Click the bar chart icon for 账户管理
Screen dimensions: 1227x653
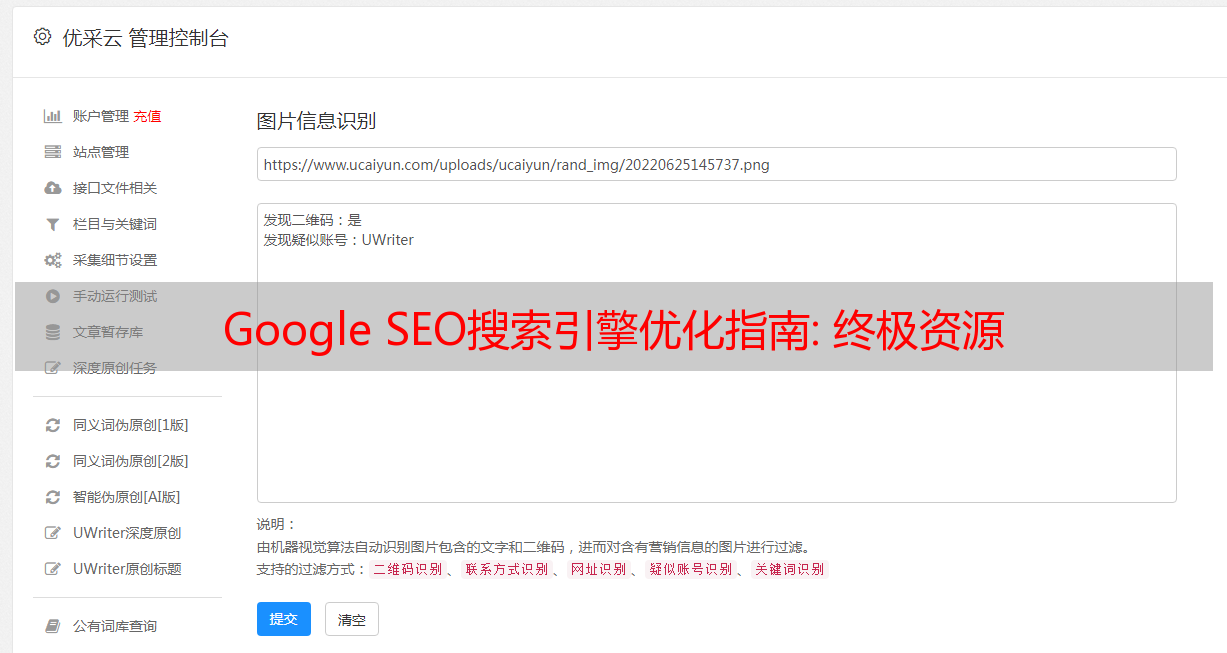click(x=53, y=116)
